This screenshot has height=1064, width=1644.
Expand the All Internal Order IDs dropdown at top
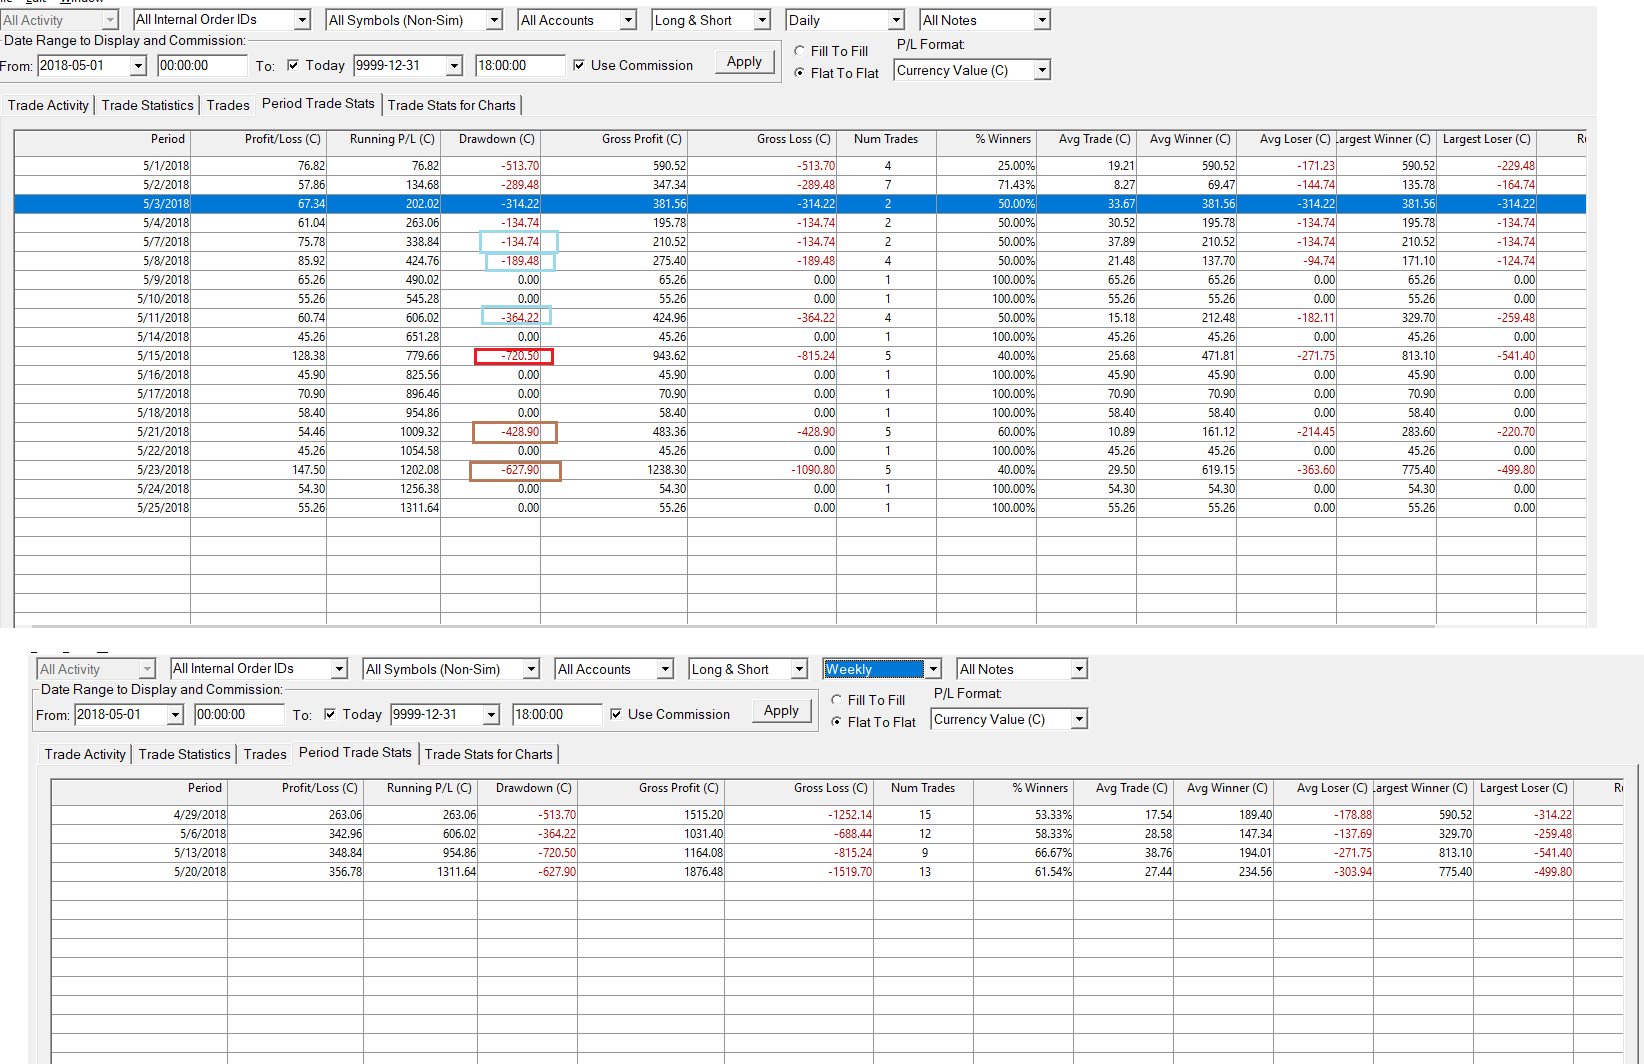302,20
